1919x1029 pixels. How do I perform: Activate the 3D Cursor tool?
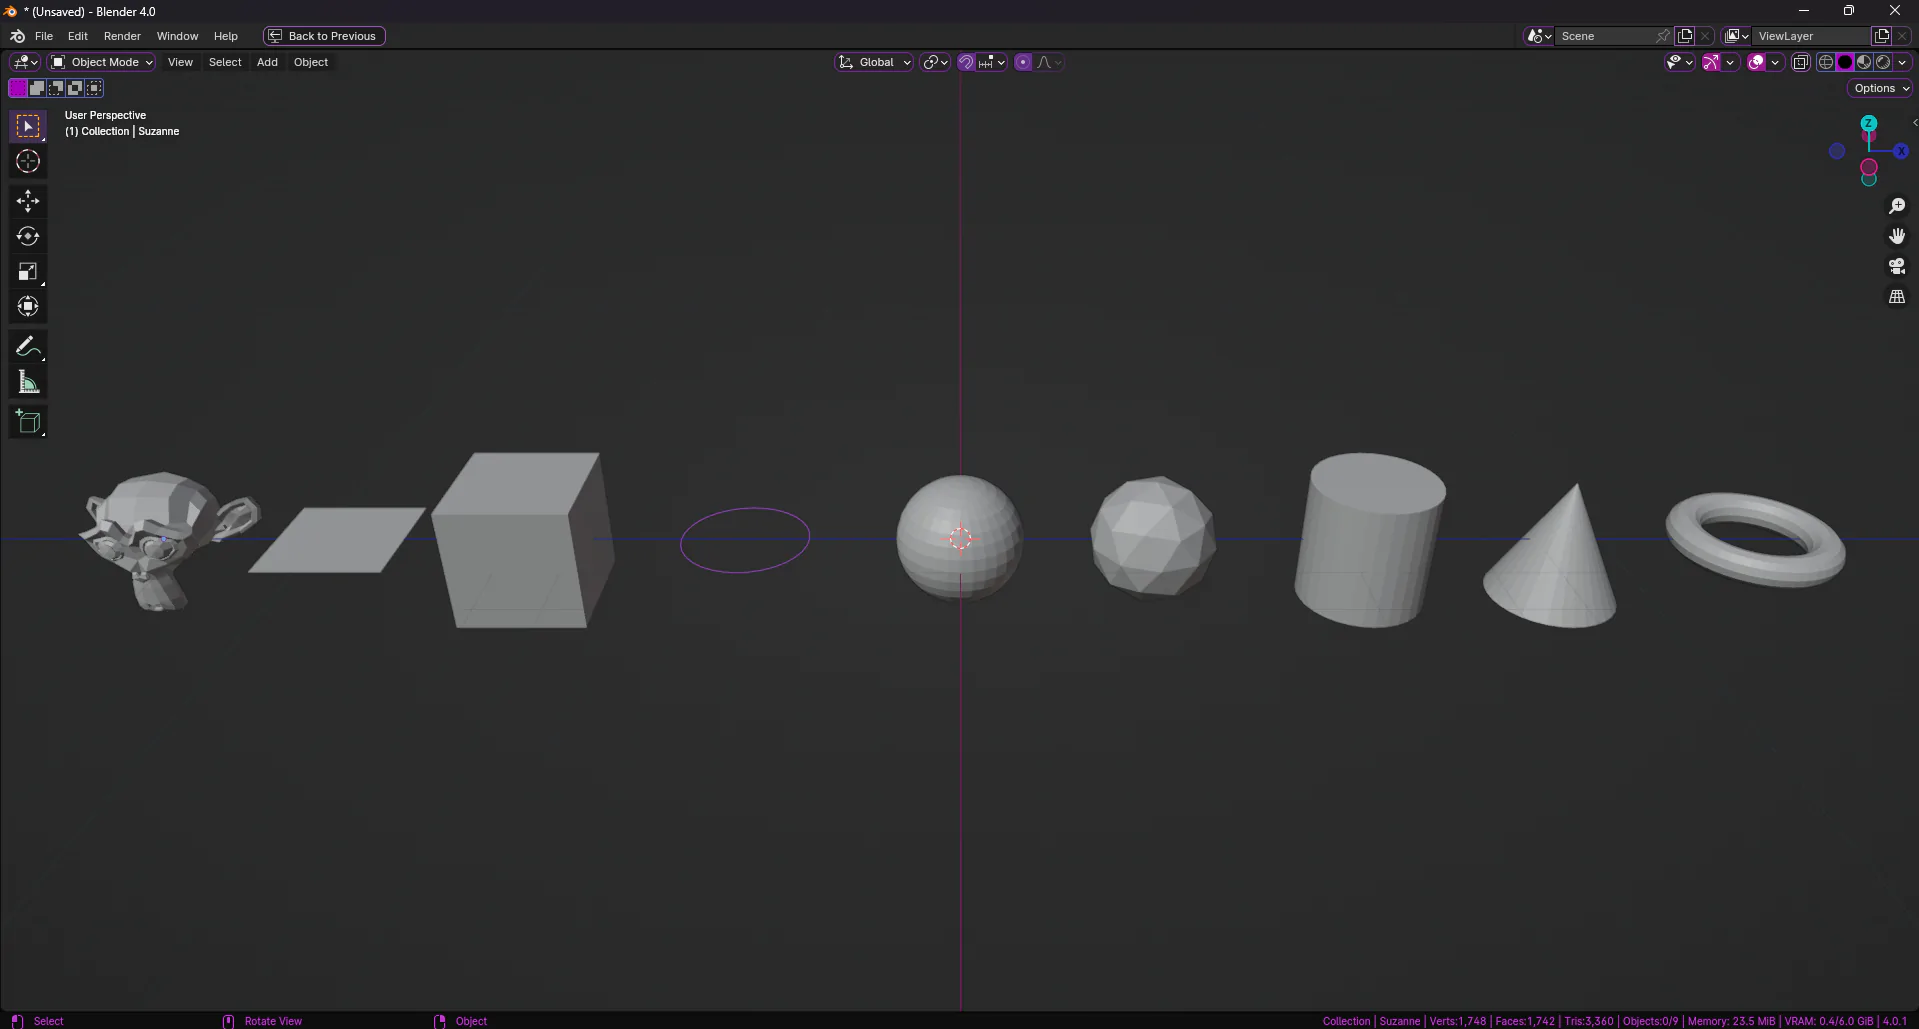(28, 161)
